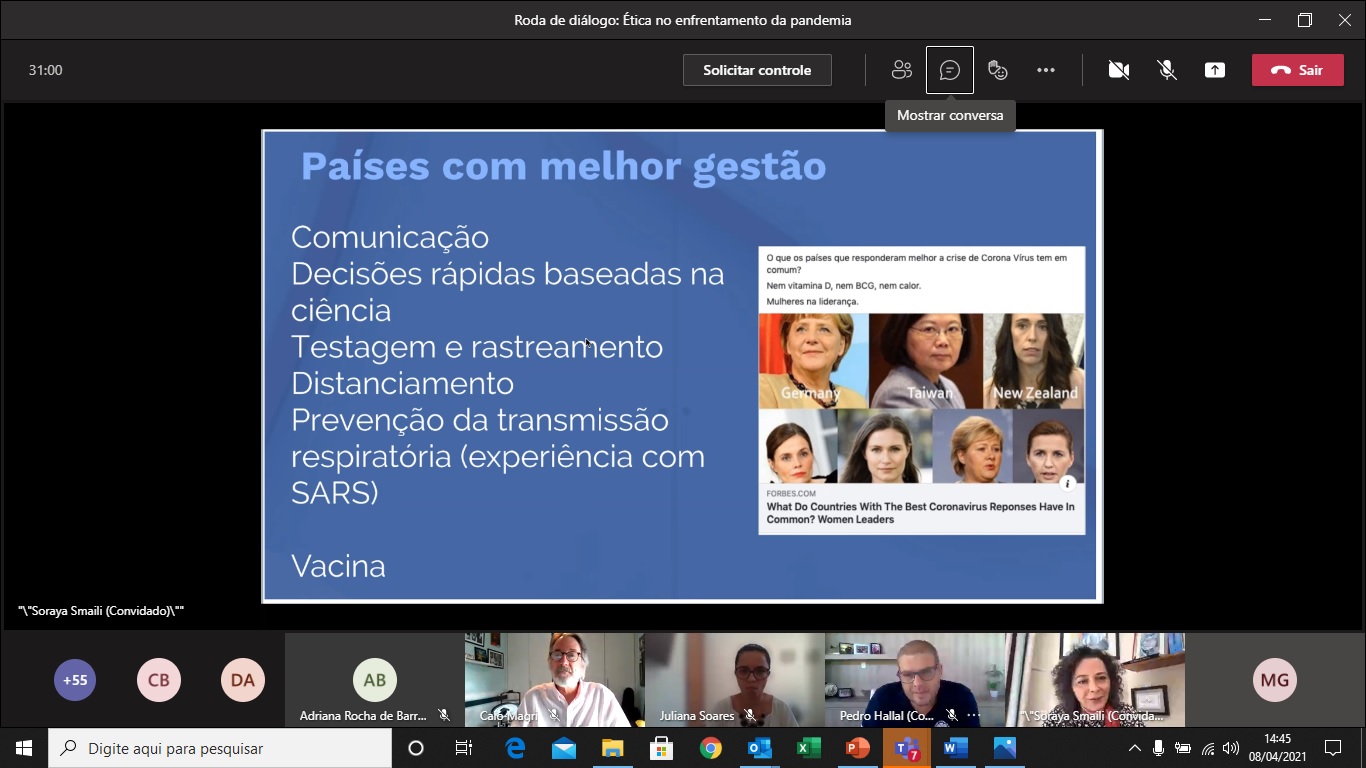Screen dimensions: 1366x768
Task: Open PowerPoint from the taskbar
Action: [857, 748]
